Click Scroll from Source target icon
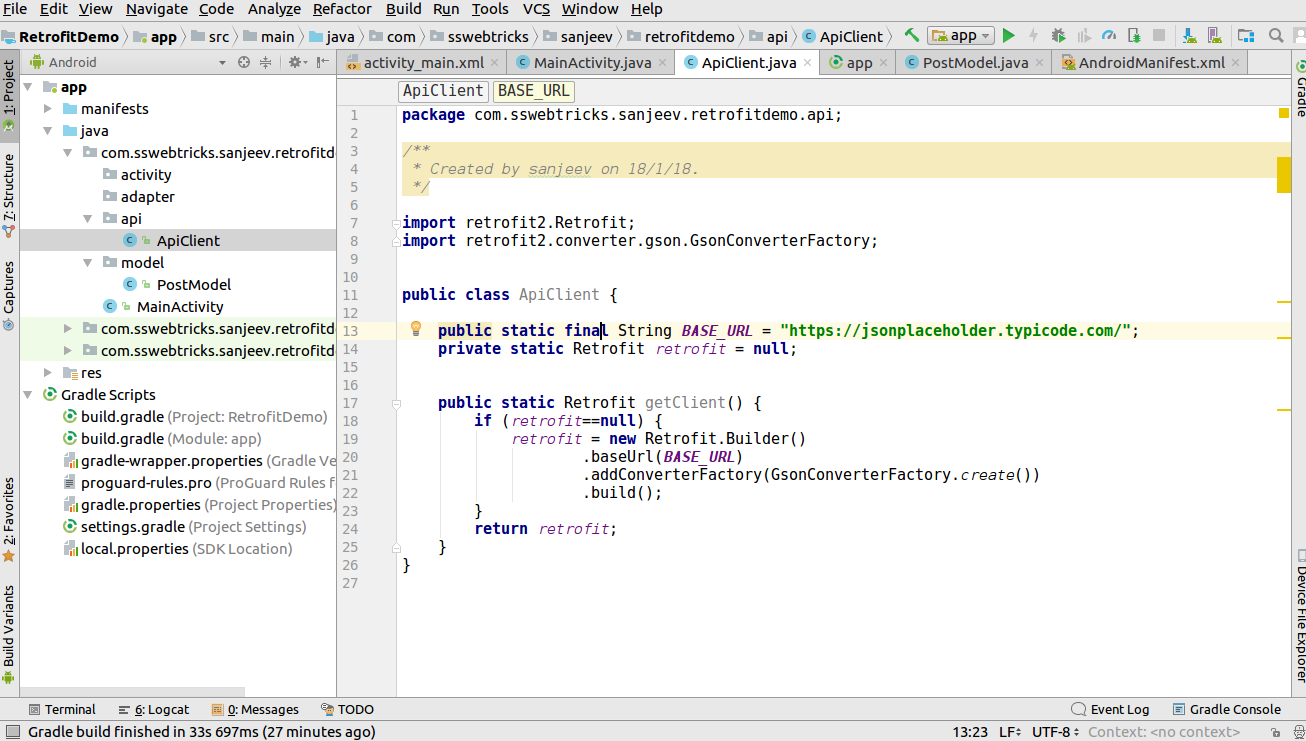 point(244,62)
